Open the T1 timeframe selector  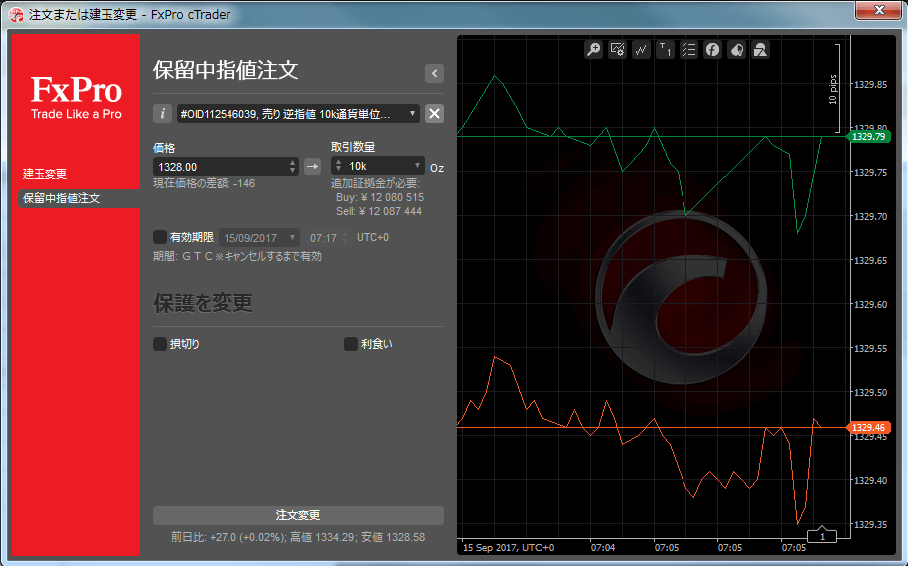pyautogui.click(x=665, y=50)
